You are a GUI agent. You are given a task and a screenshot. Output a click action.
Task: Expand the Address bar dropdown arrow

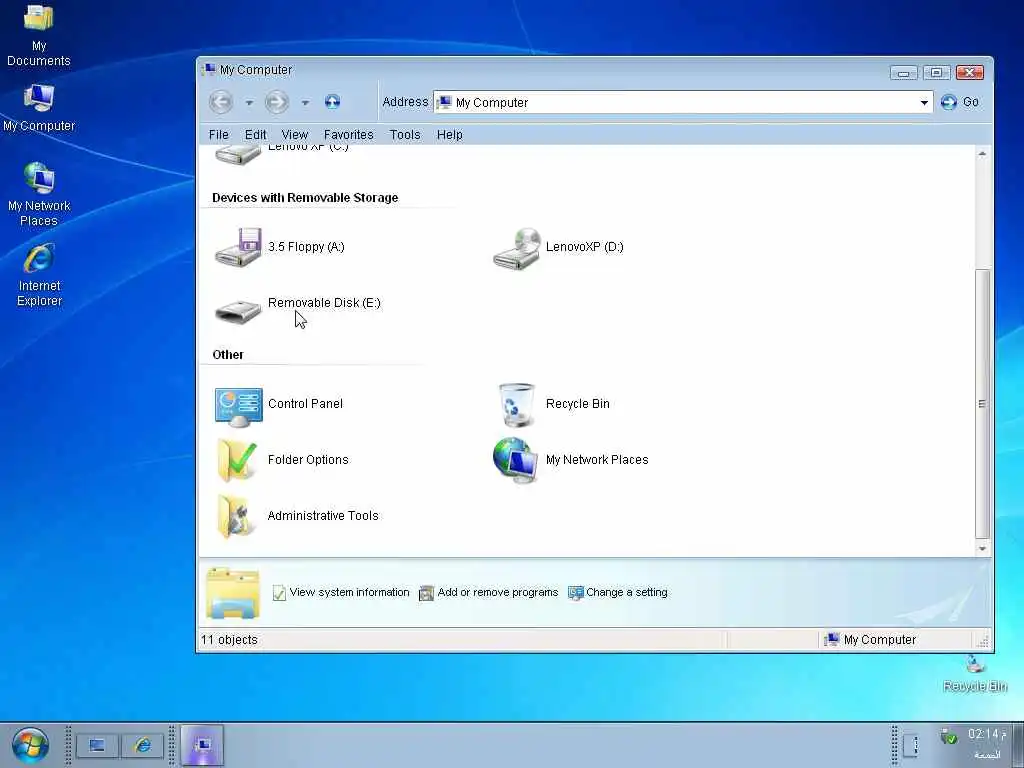(x=923, y=103)
